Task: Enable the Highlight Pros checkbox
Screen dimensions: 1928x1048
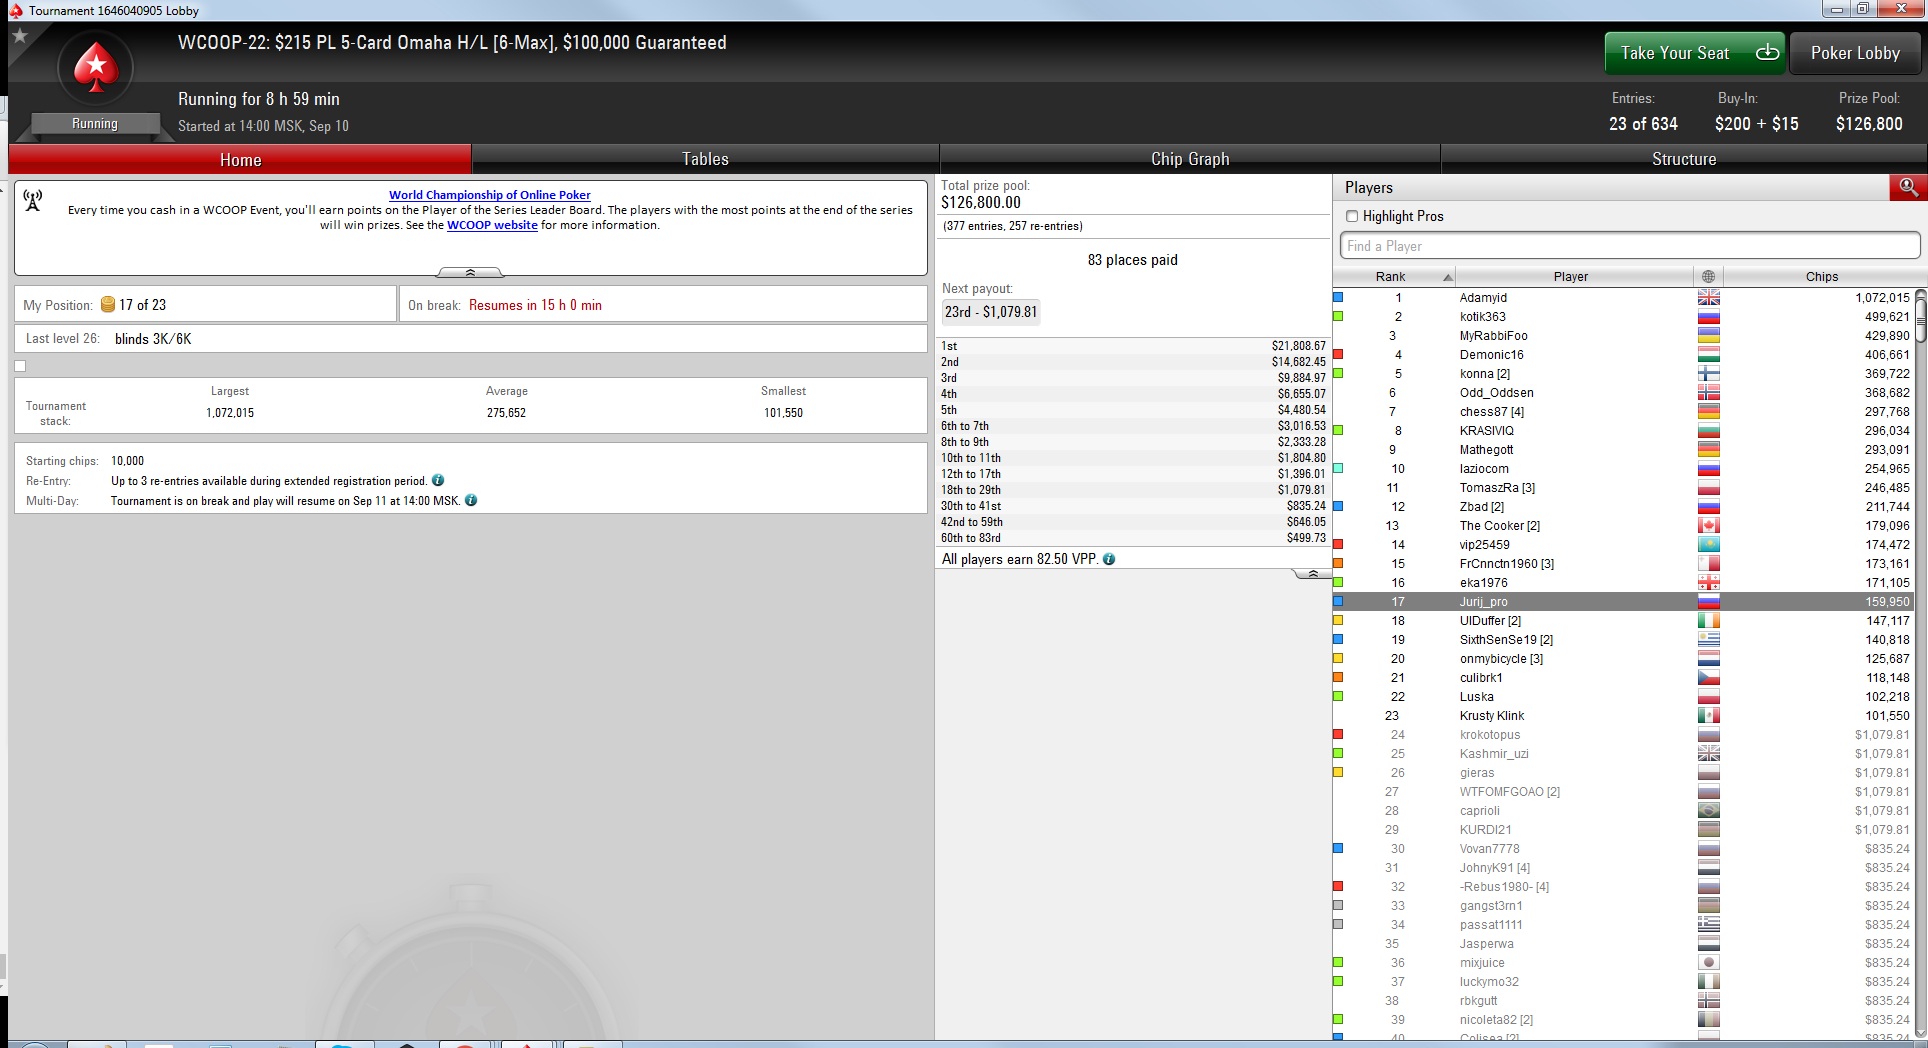Action: [x=1352, y=216]
